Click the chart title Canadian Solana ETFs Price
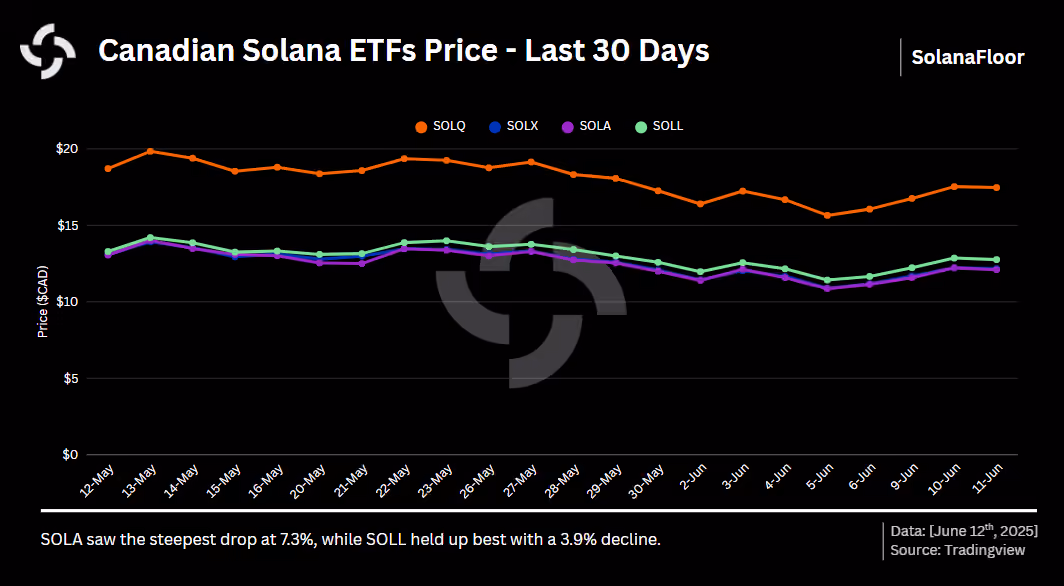 (x=404, y=51)
